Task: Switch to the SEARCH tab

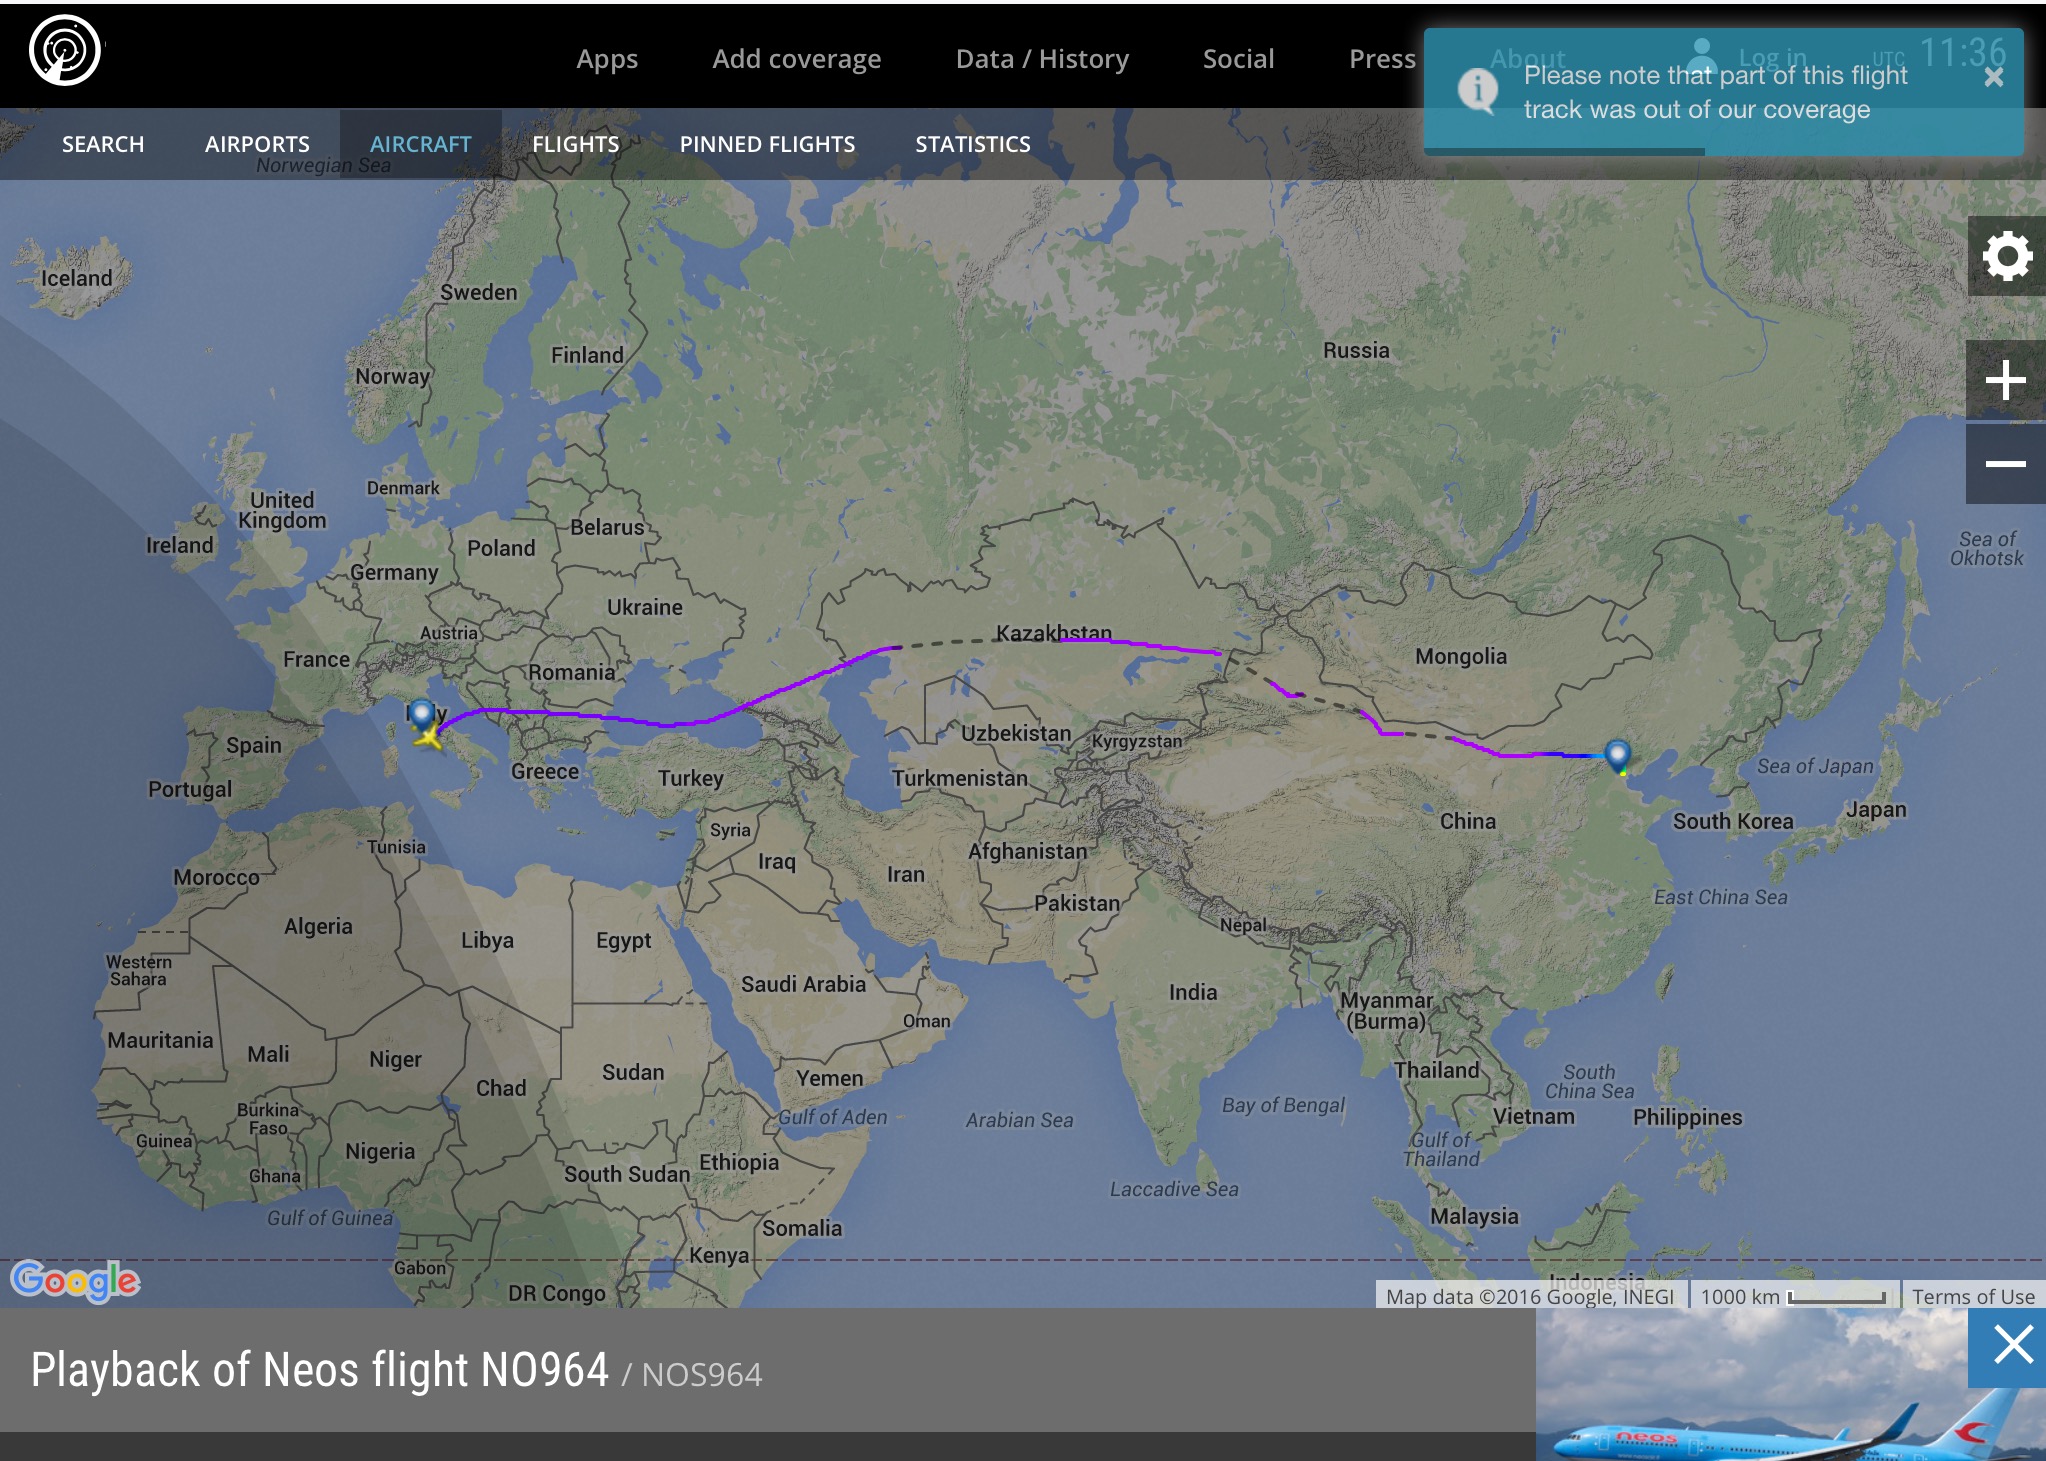Action: [x=103, y=144]
